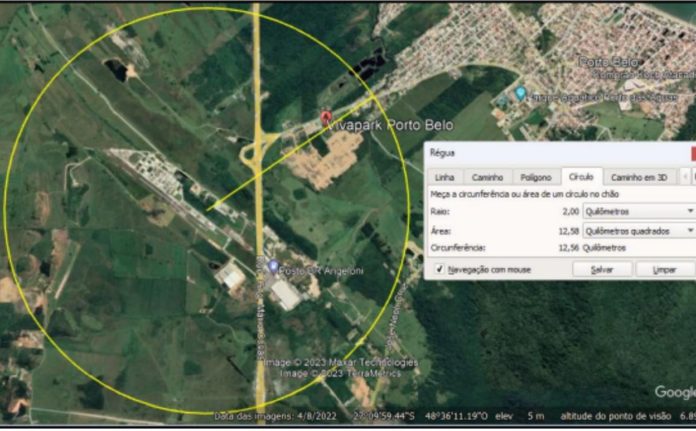Click the teal Parque Aquático map marker
696x431 pixels.
click(520, 94)
